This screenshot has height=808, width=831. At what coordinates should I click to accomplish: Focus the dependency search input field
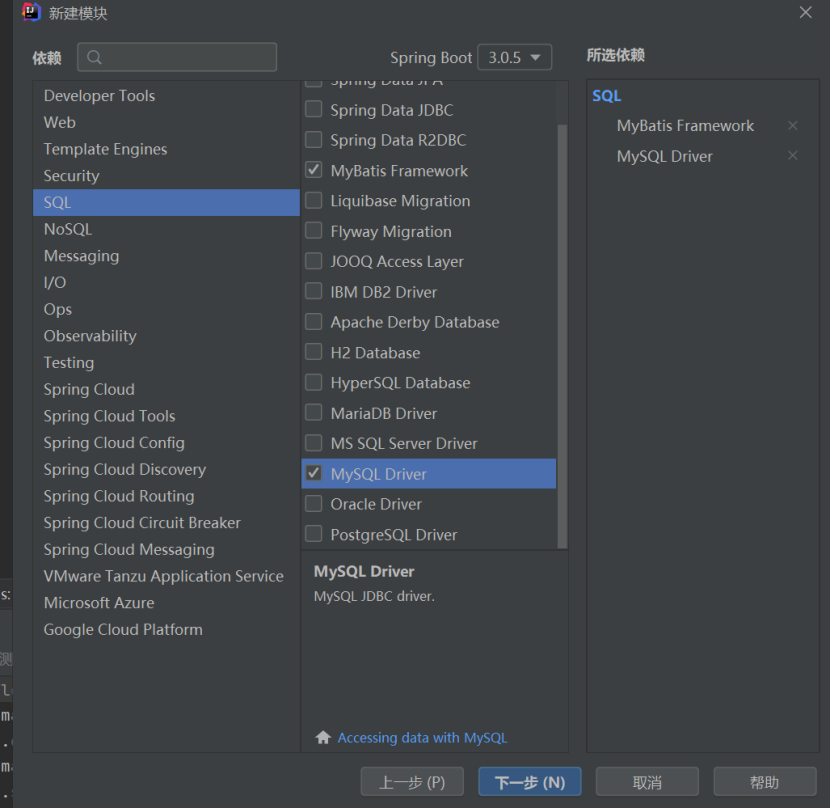click(x=177, y=57)
